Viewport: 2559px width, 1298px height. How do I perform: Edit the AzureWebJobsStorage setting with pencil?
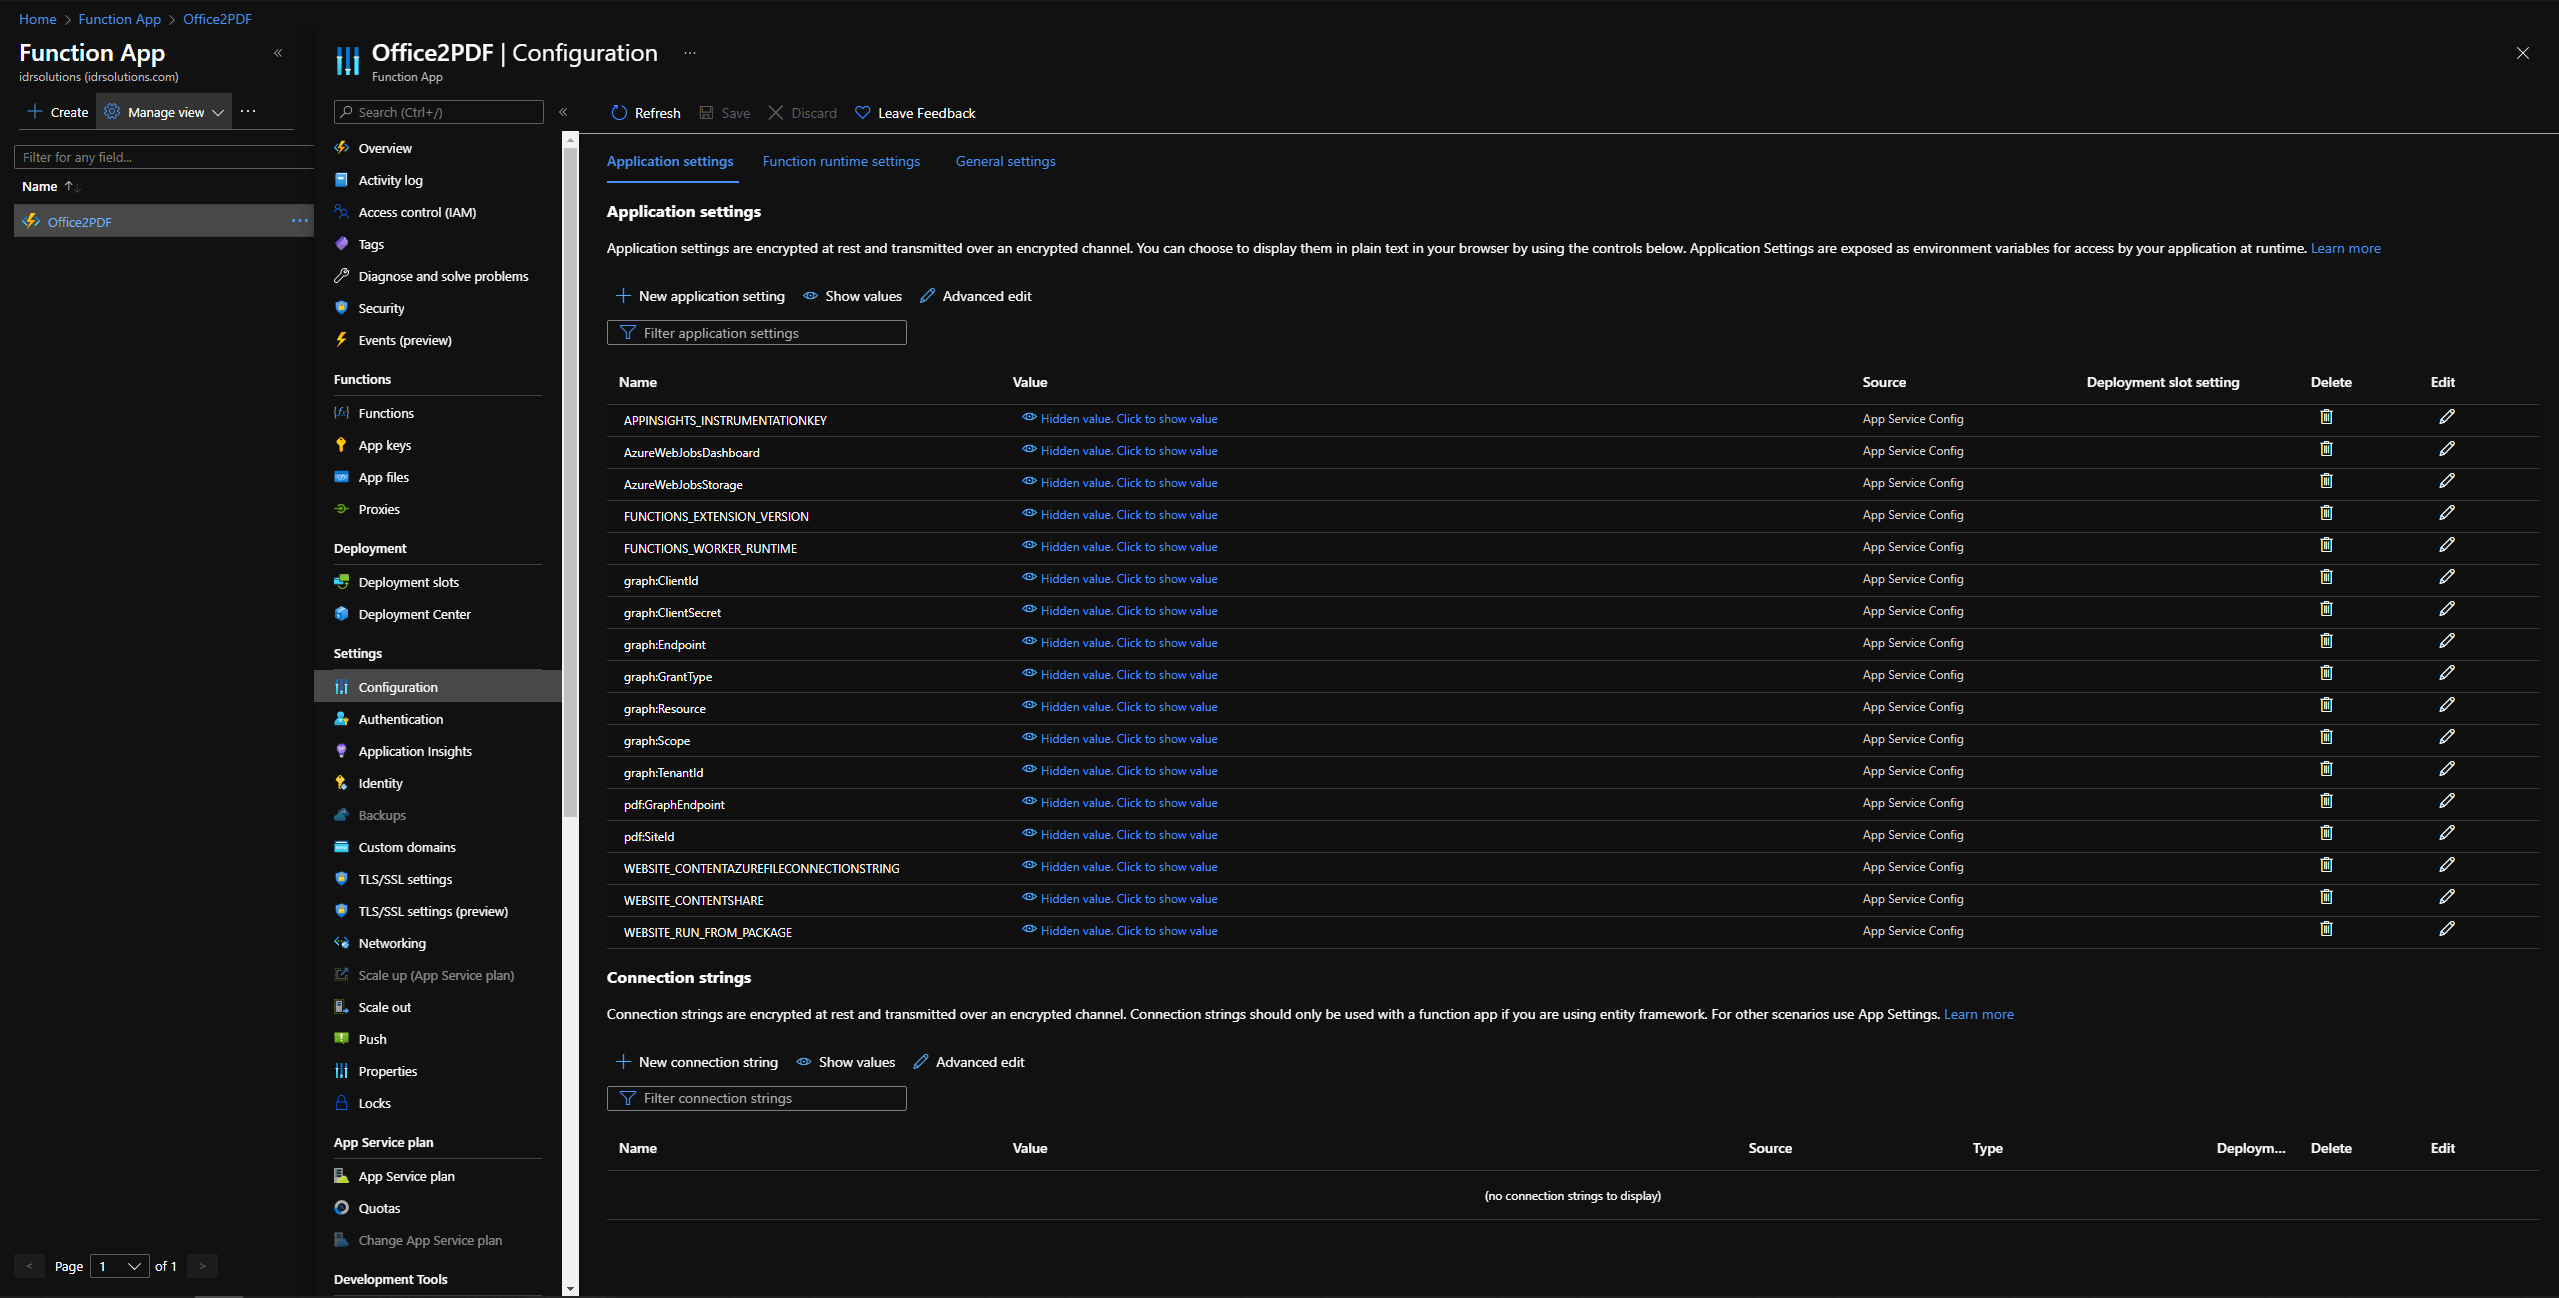click(x=2446, y=481)
